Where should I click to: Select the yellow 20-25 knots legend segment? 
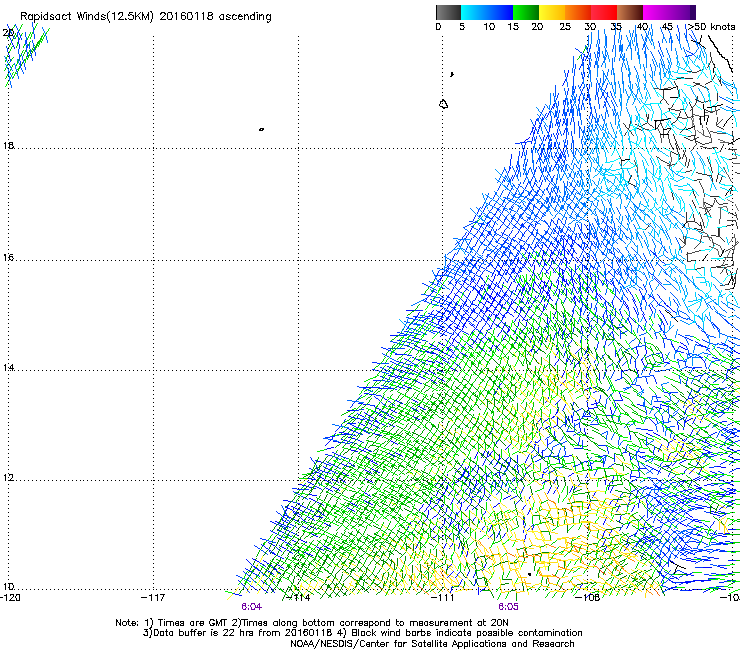[x=552, y=12]
